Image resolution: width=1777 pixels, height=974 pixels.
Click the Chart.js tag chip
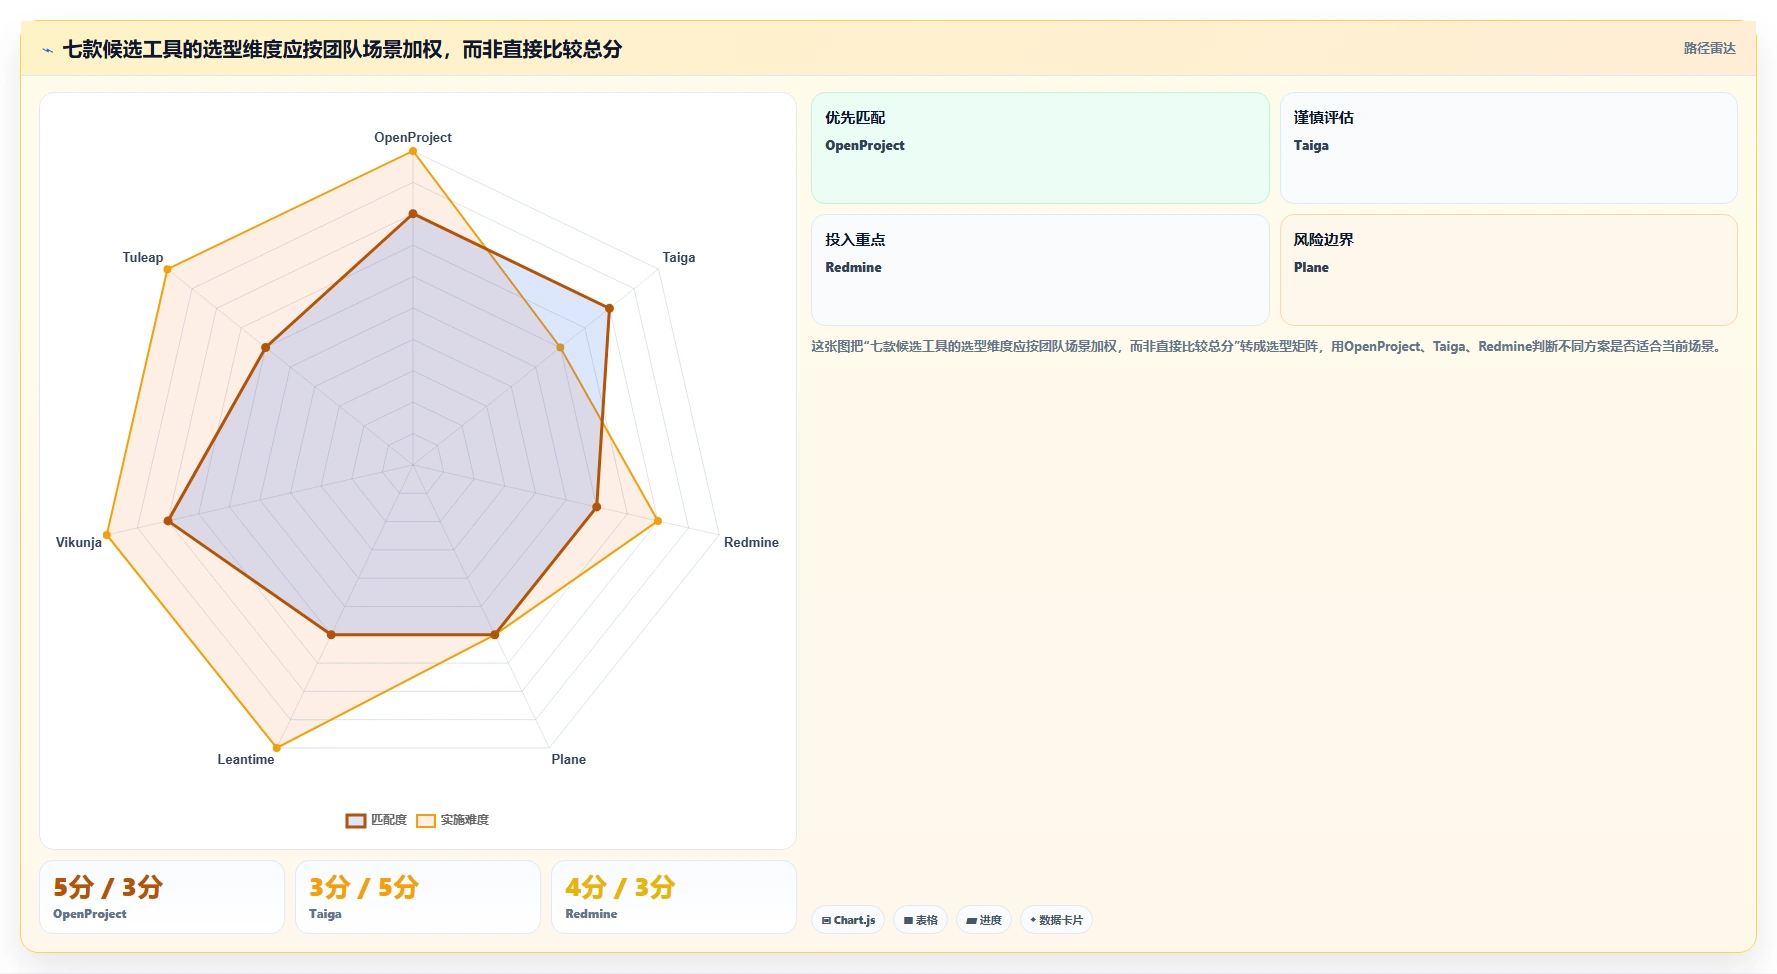tap(848, 920)
